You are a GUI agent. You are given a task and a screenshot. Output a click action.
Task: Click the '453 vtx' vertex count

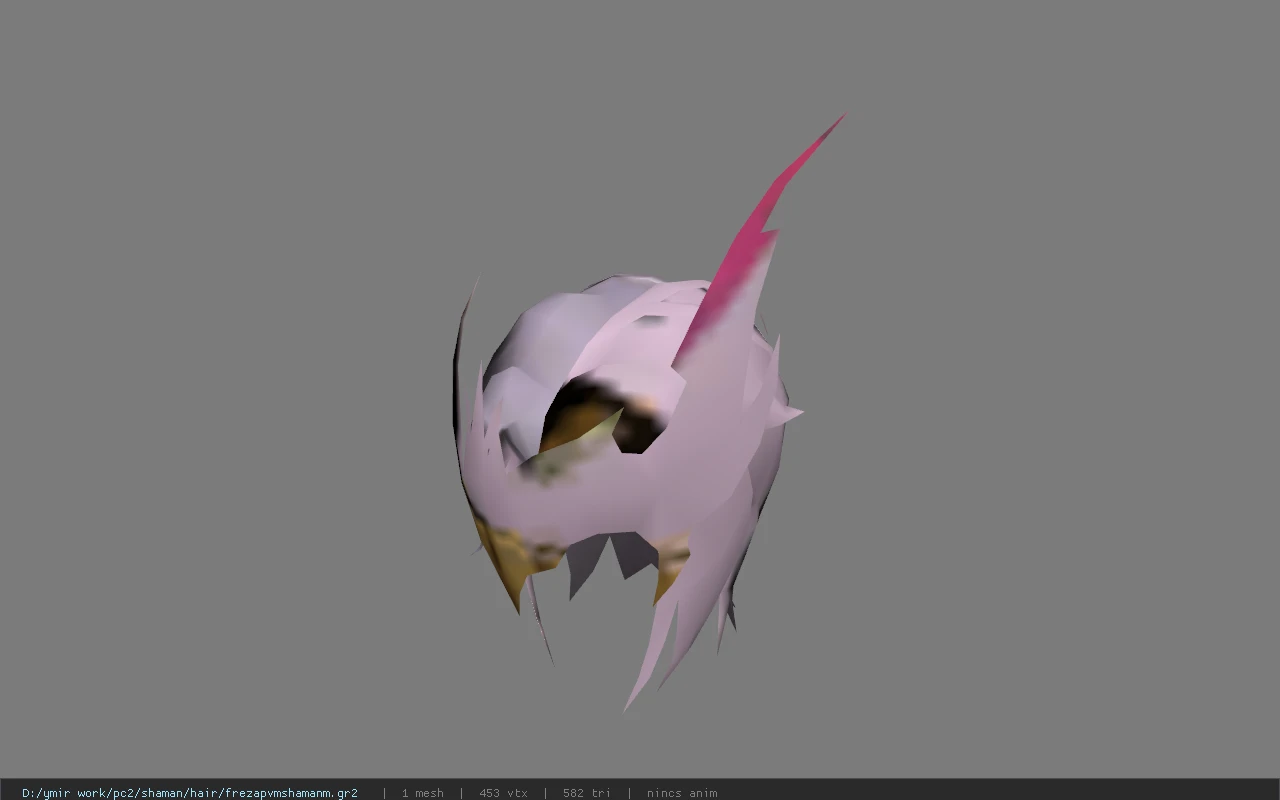503,793
